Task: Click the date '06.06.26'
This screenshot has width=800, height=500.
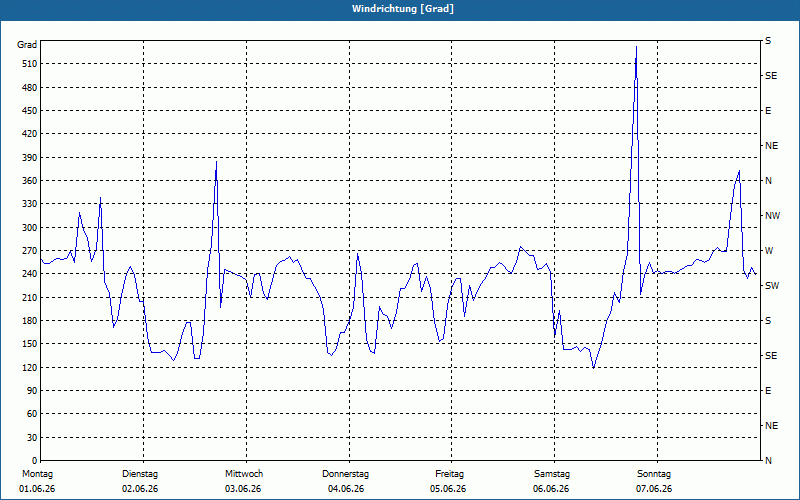Action: tap(551, 489)
